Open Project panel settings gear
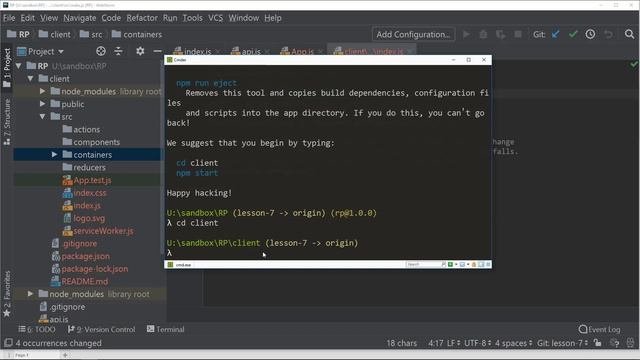The image size is (640, 360). pos(140,51)
